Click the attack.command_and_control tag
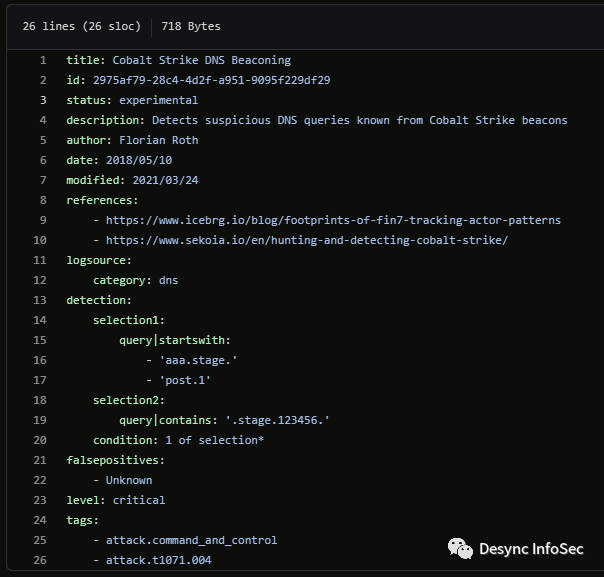Viewport: 604px width, 577px height. tap(191, 540)
